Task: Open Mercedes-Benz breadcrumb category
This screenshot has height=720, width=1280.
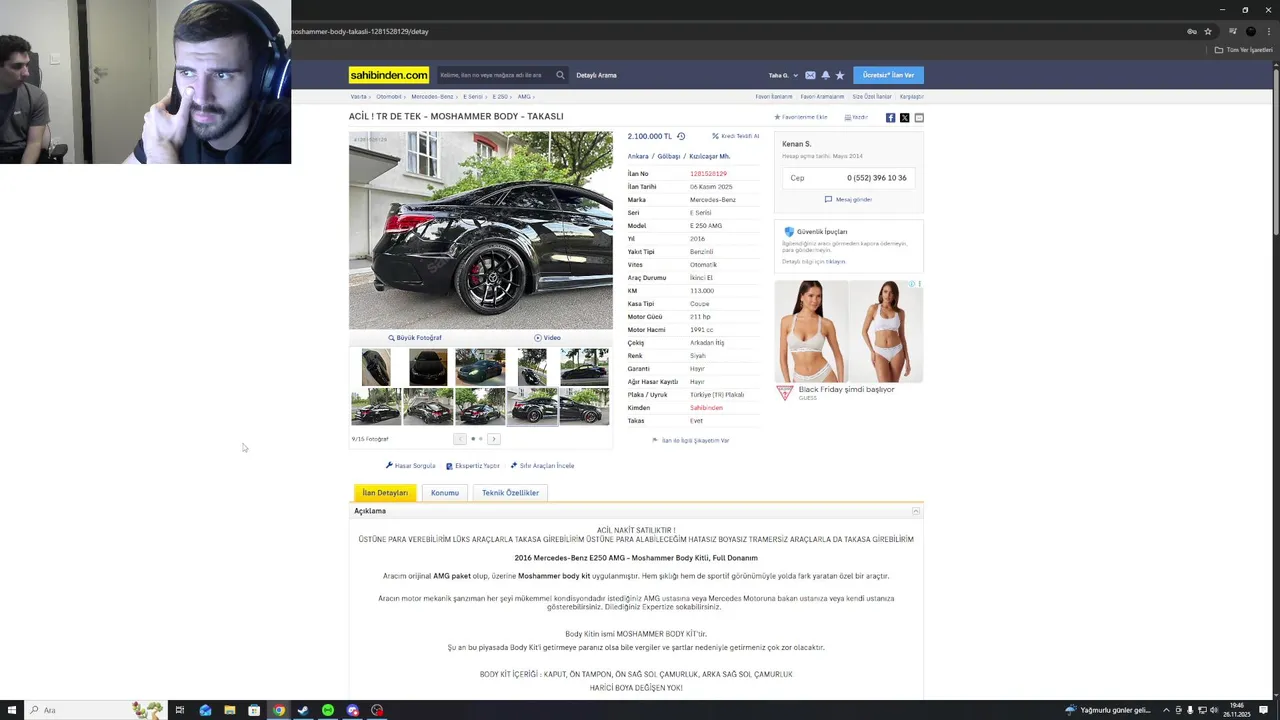Action: (x=432, y=97)
